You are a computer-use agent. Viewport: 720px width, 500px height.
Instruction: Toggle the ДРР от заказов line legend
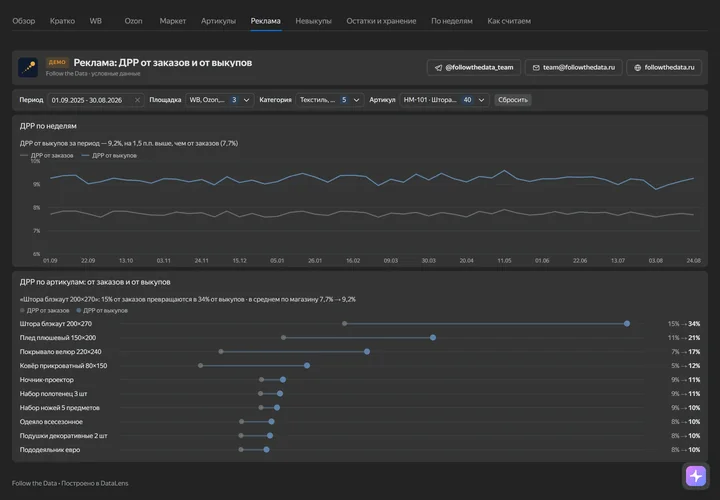coord(46,156)
